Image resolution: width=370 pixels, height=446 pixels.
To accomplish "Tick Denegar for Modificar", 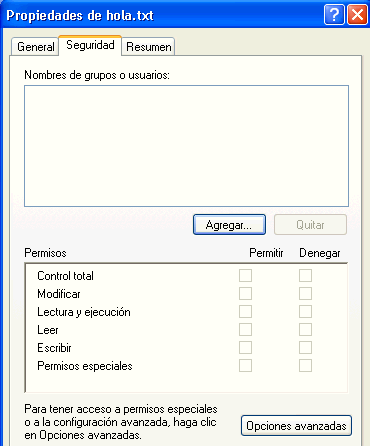I will pyautogui.click(x=305, y=294).
